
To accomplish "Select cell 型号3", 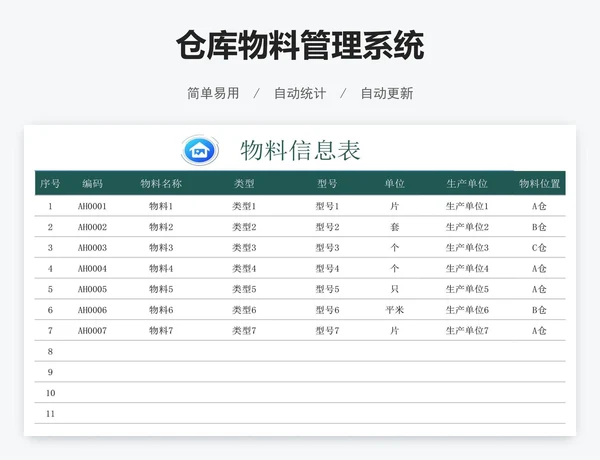I will click(327, 248).
